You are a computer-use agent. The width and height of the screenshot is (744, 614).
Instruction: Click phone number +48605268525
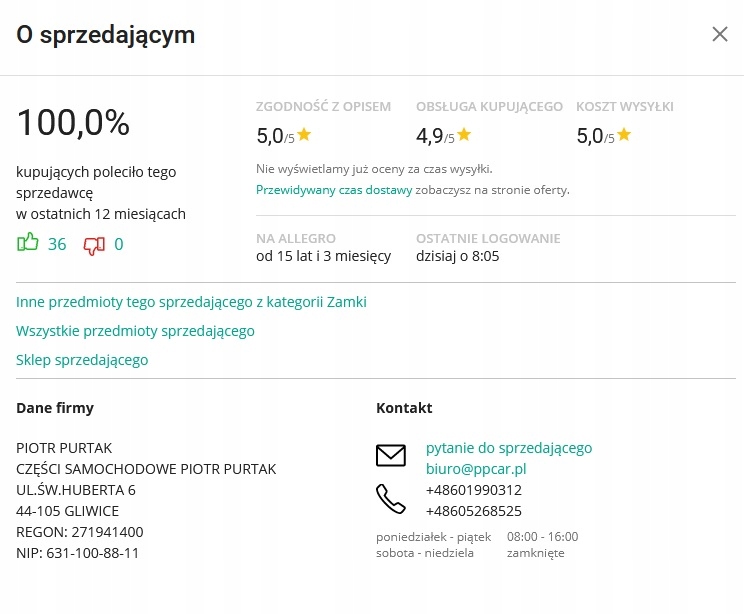(474, 511)
